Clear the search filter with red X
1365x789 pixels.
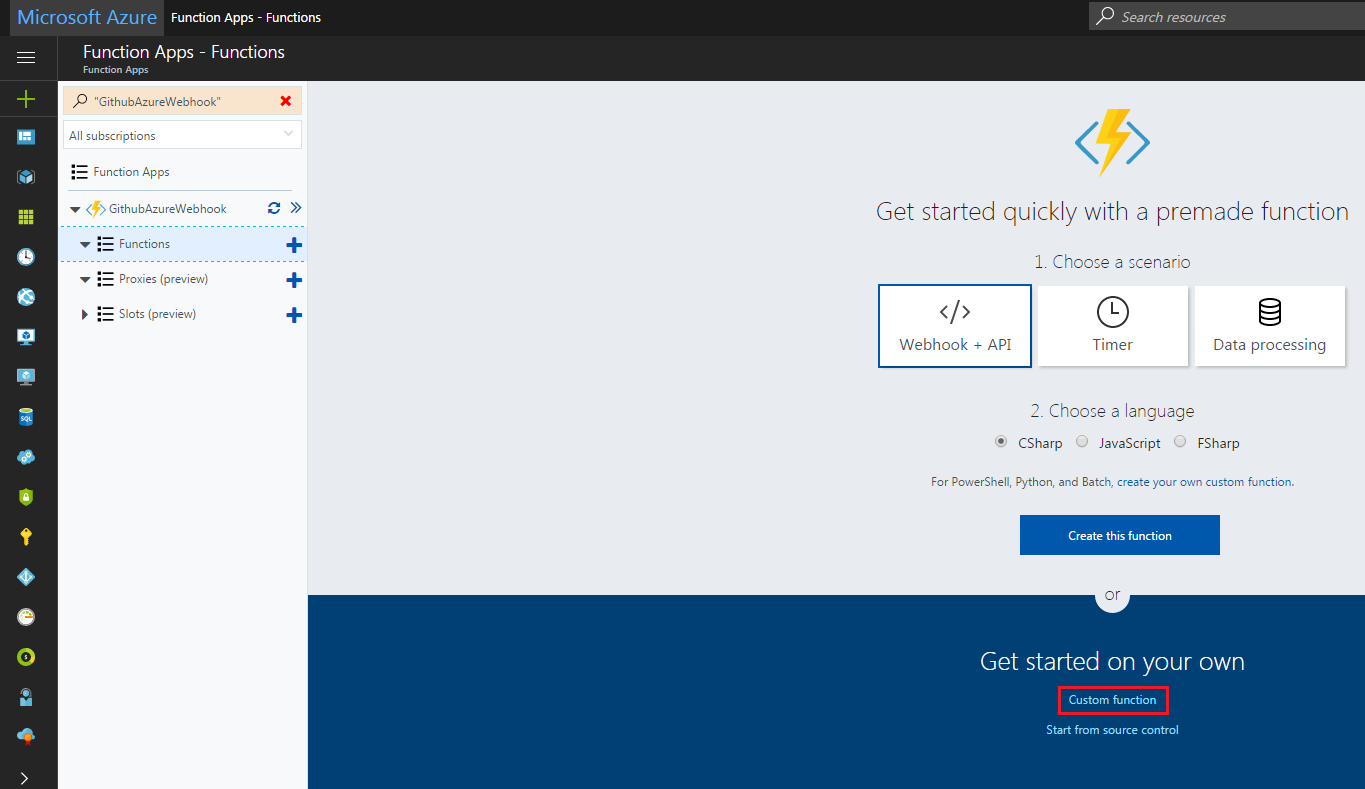(x=286, y=101)
